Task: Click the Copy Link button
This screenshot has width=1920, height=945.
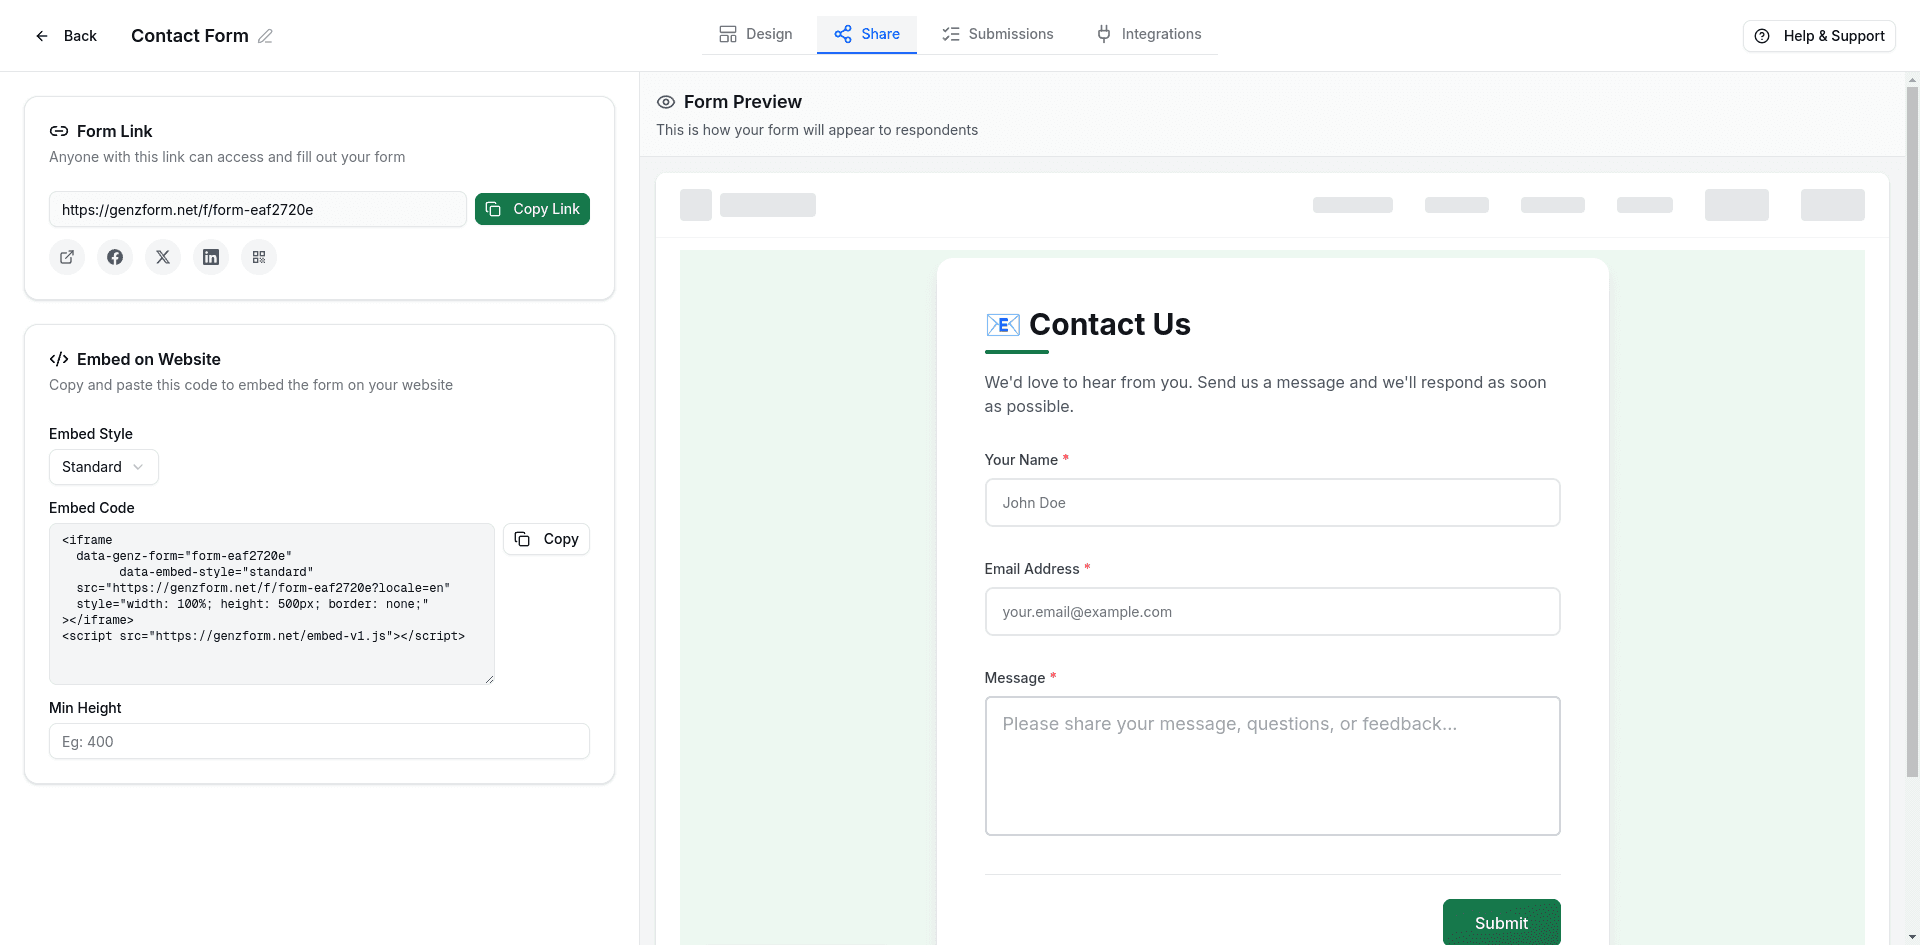Action: pos(532,209)
